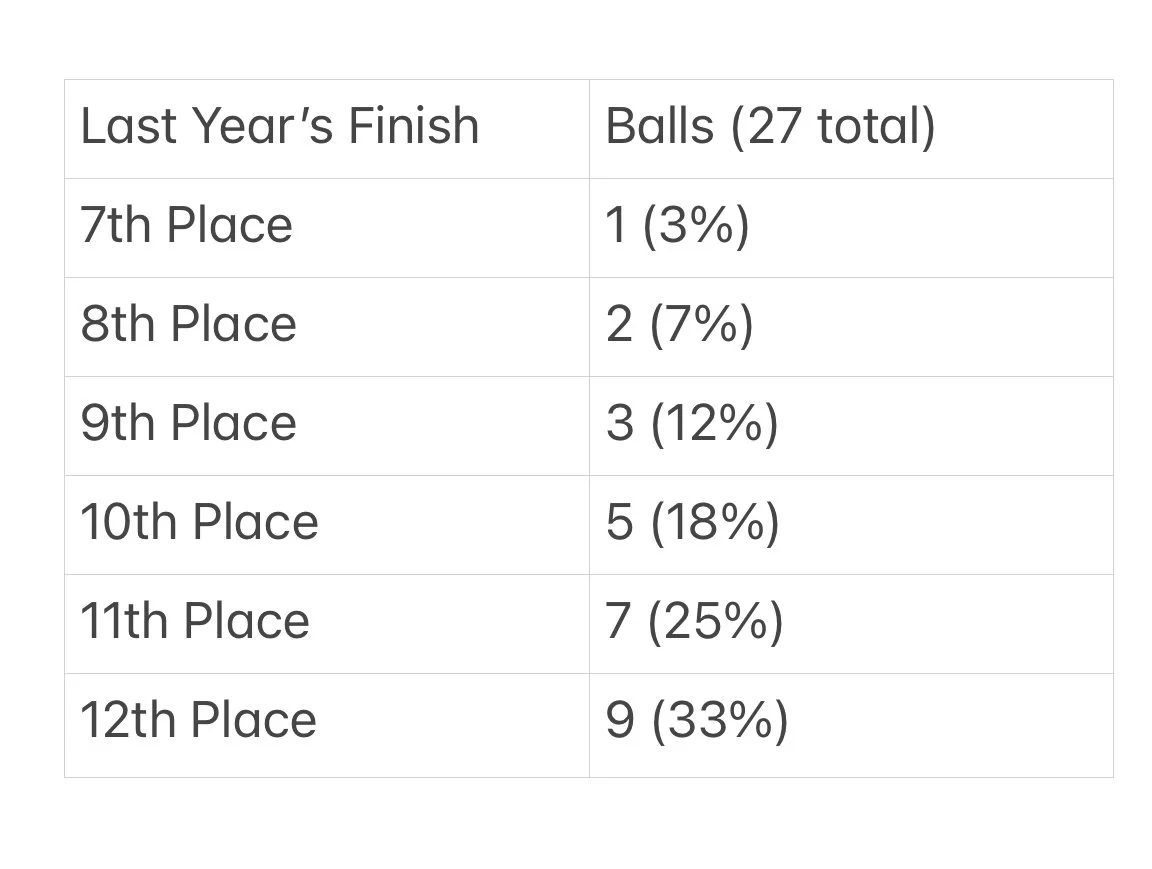
Task: Select the '12th Place' cell
Action: point(198,720)
